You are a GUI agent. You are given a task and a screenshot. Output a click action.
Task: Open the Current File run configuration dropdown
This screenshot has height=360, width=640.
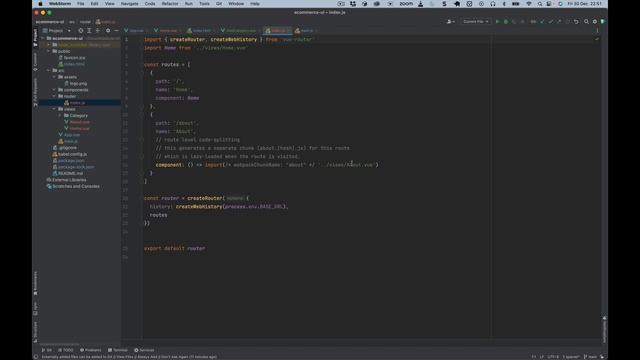pyautogui.click(x=476, y=22)
